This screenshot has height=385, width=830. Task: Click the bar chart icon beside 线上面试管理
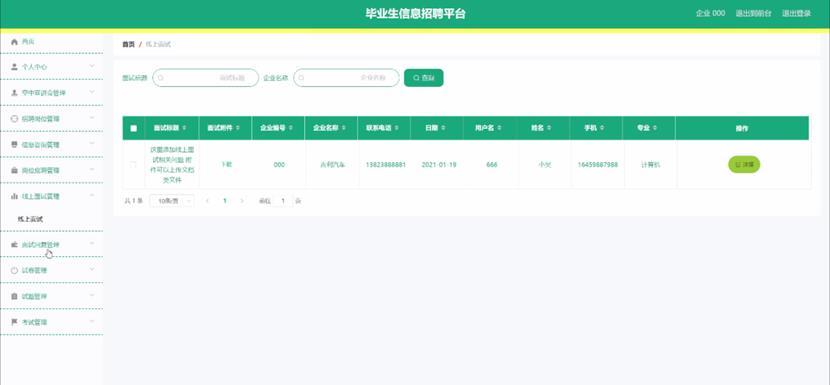14,196
